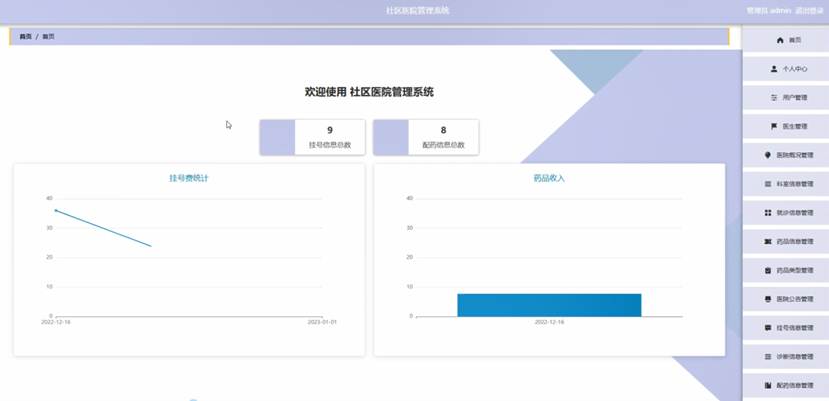The width and height of the screenshot is (829, 401).
Task: Click the home icon beside 首页 in sidebar
Action: tap(780, 40)
